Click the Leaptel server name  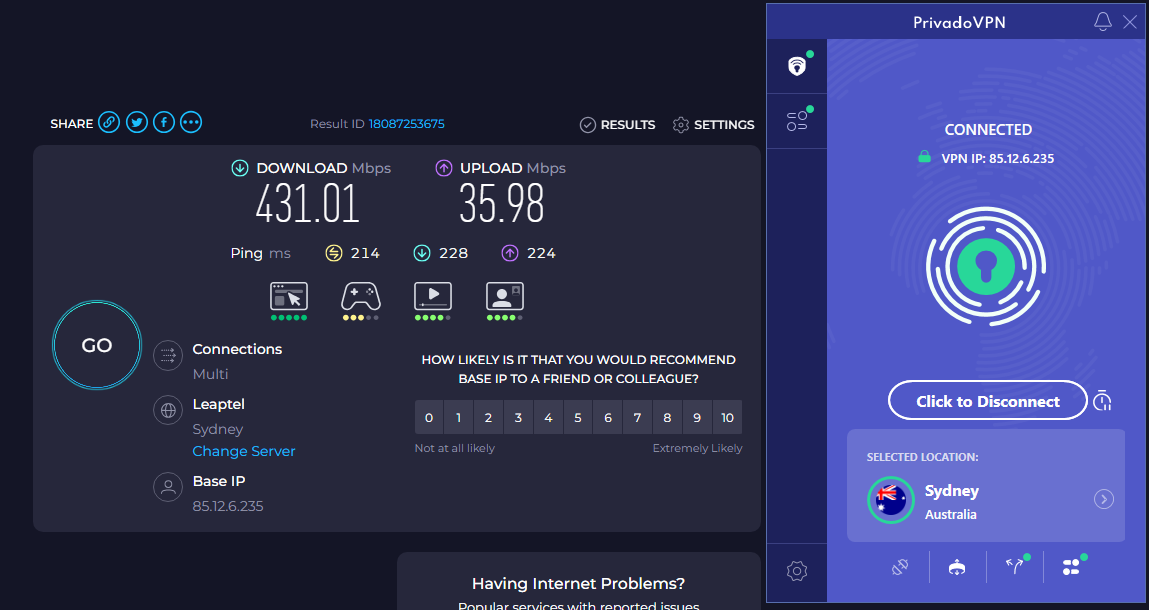(218, 404)
